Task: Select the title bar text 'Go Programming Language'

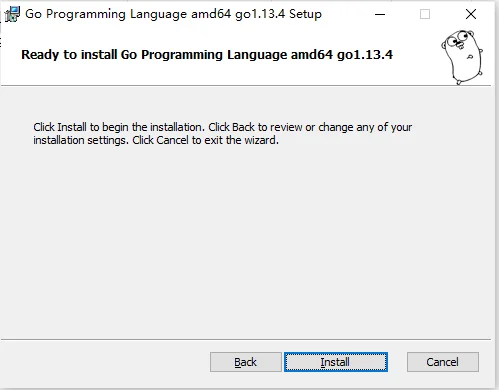Action: 106,14
